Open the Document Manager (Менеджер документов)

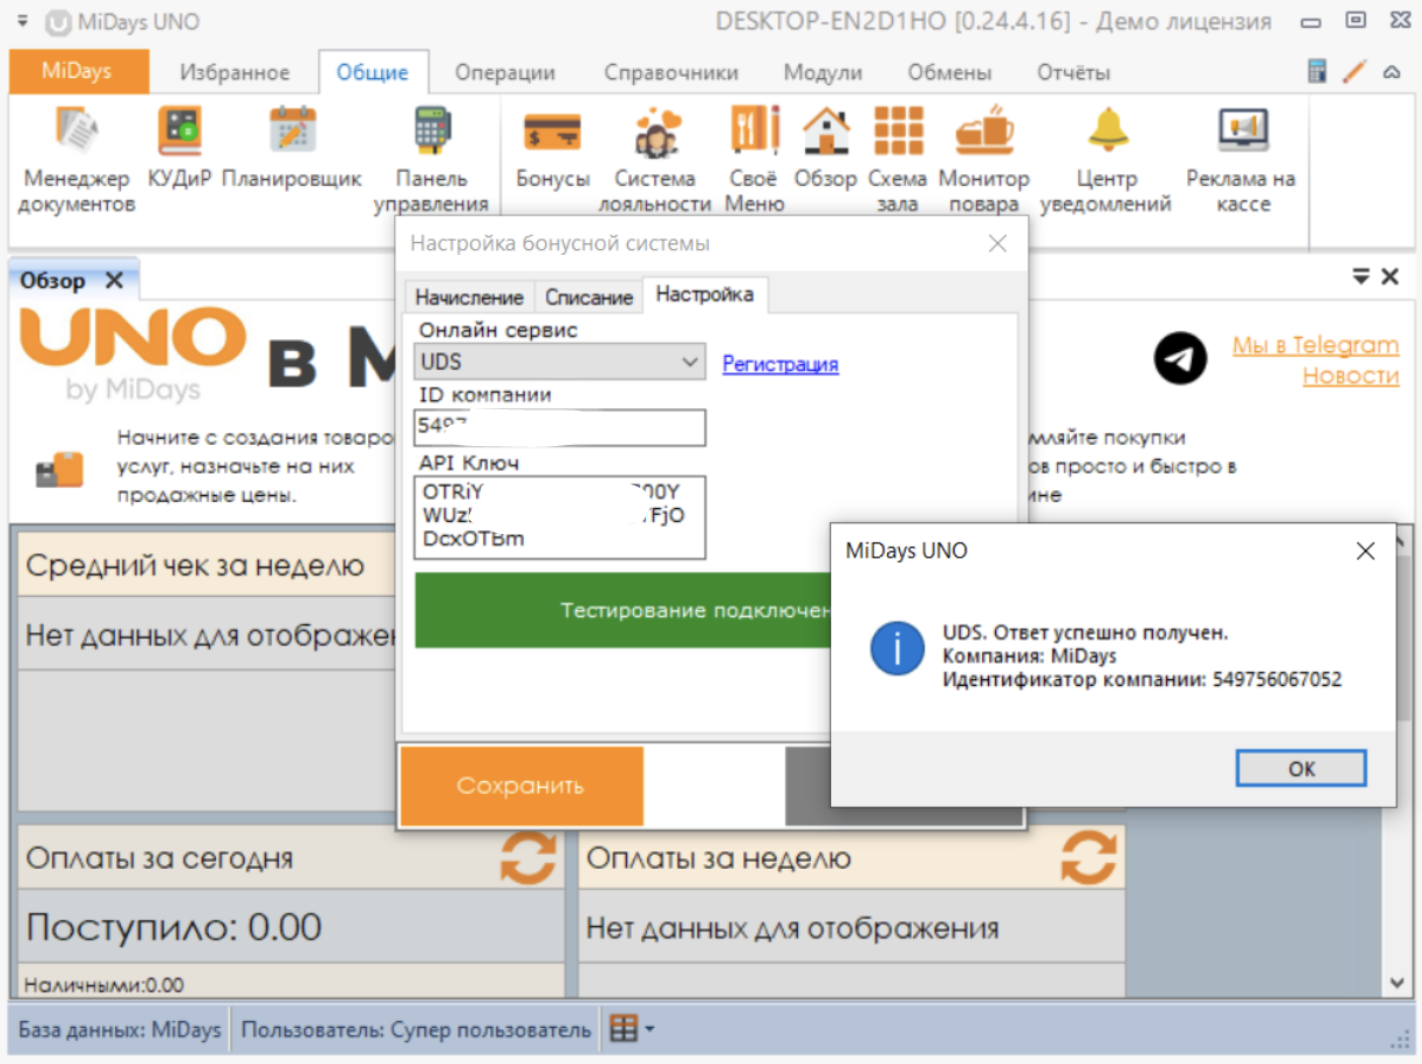tap(77, 160)
